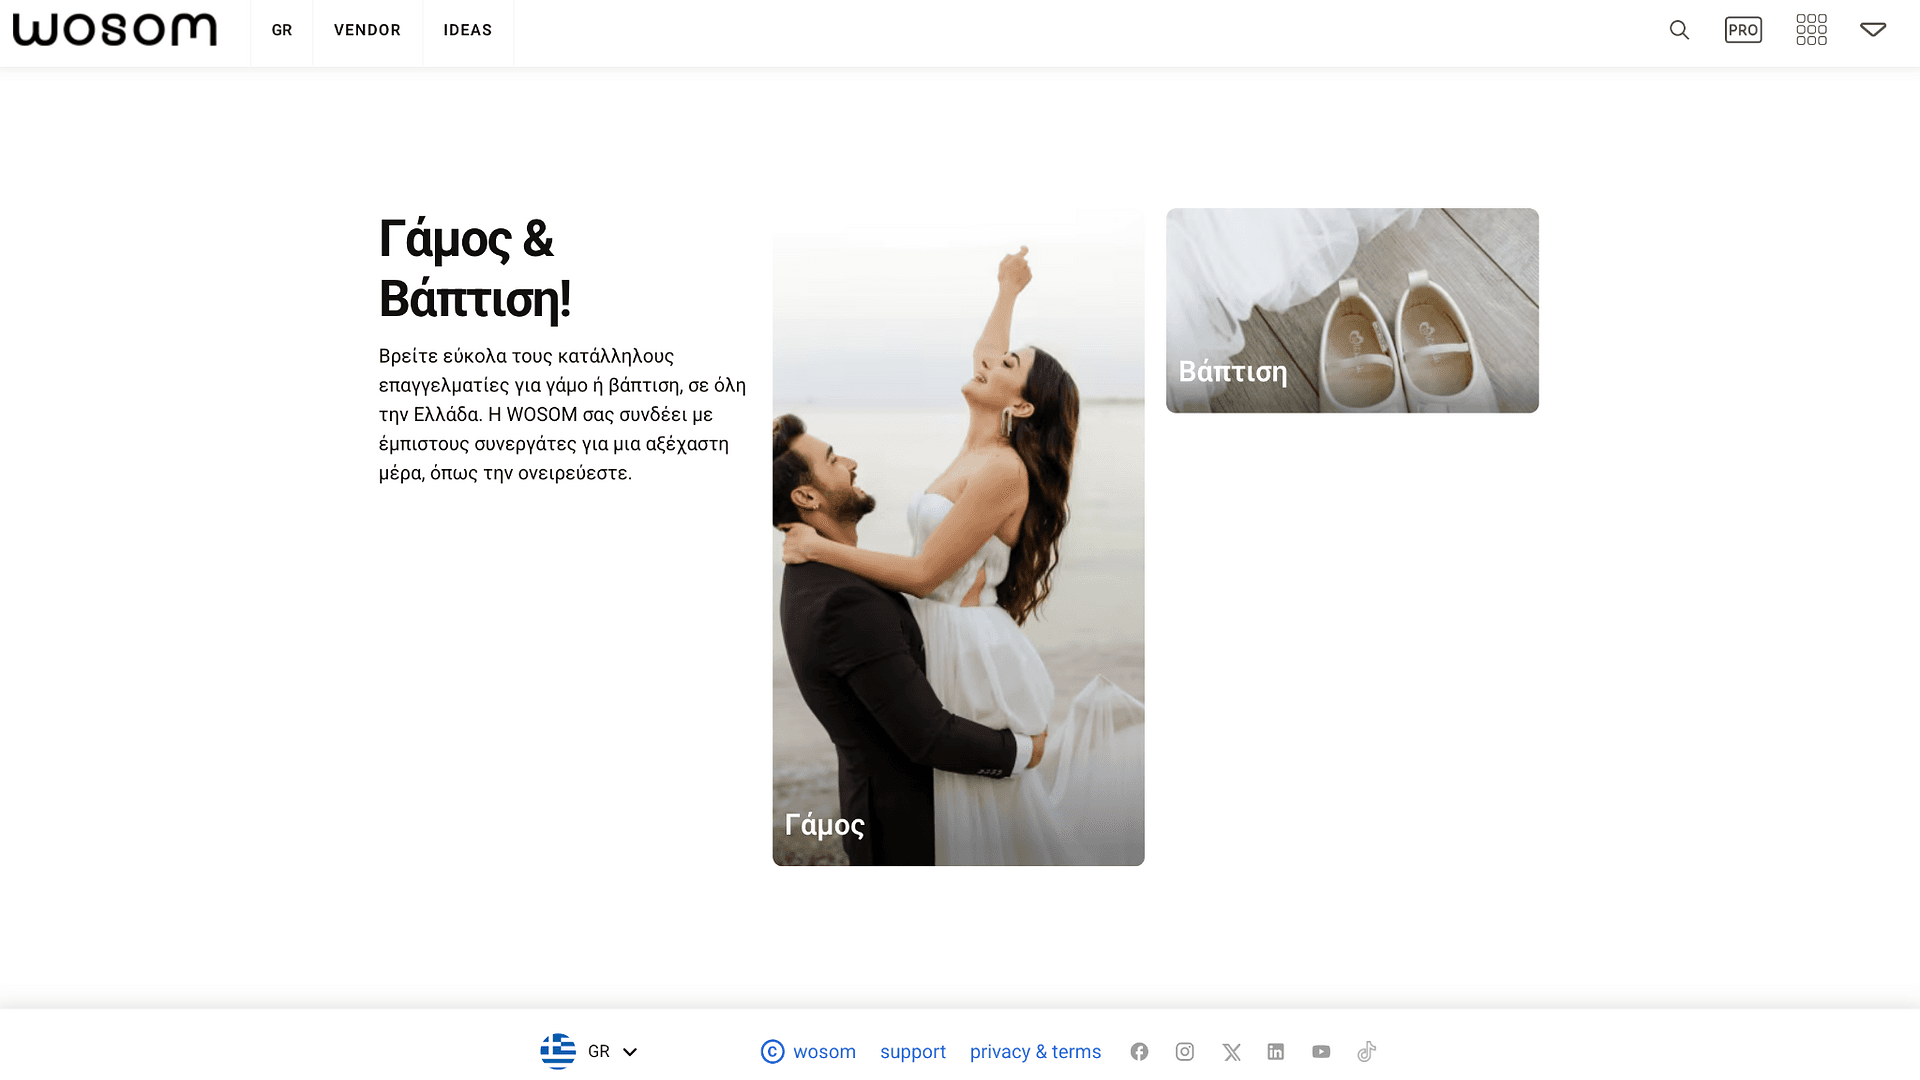This screenshot has width=1920, height=1080.
Task: Open the VENDOR menu item
Action: click(367, 30)
